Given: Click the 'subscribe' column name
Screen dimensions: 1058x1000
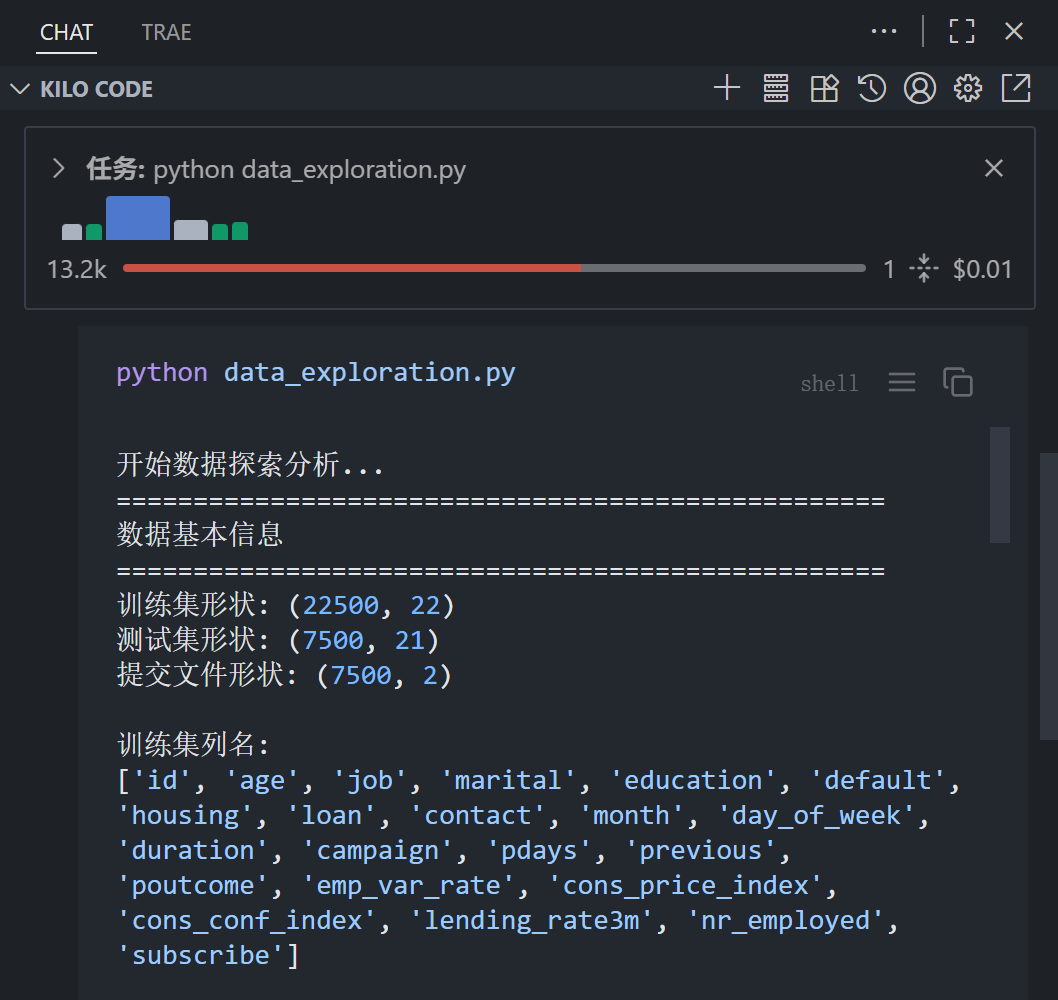Looking at the screenshot, I should (x=200, y=955).
